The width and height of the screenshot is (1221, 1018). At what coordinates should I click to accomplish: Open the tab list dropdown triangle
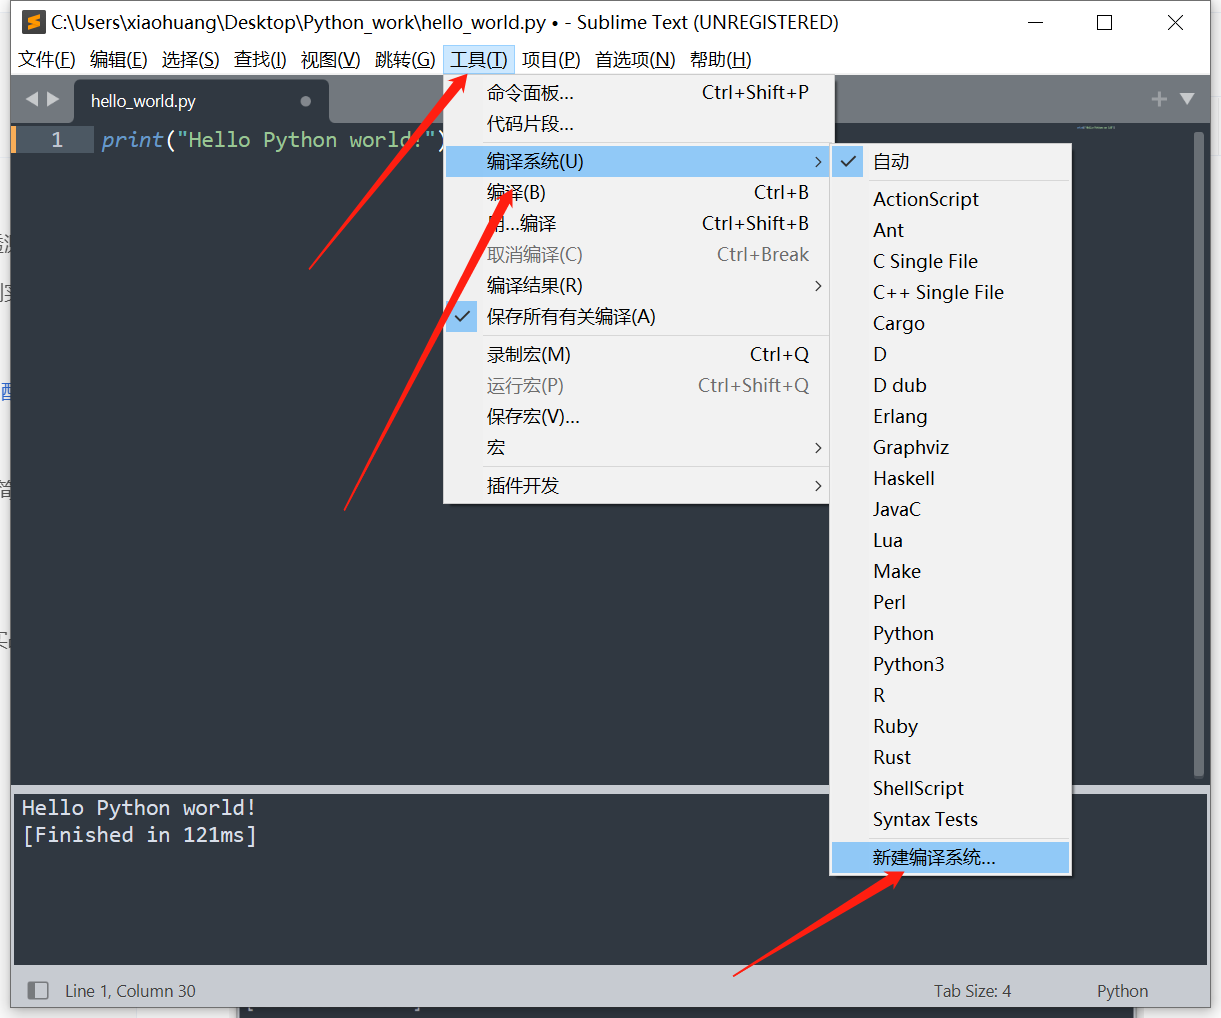tap(1187, 99)
